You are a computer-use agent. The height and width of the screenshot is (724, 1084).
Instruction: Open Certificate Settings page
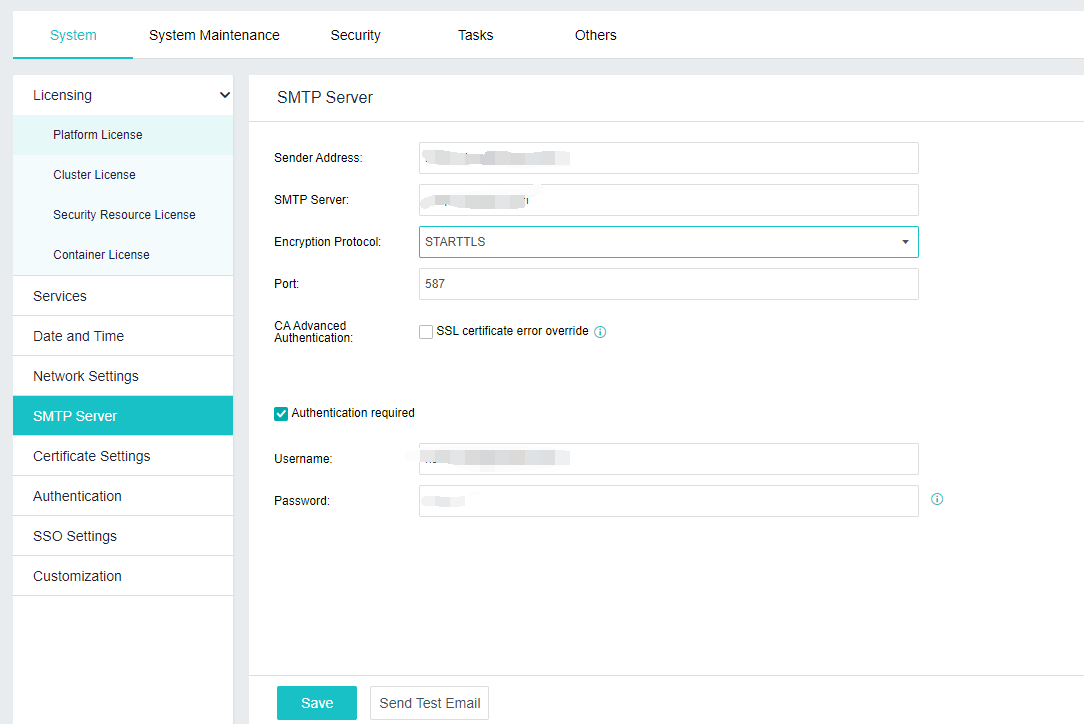pos(92,456)
